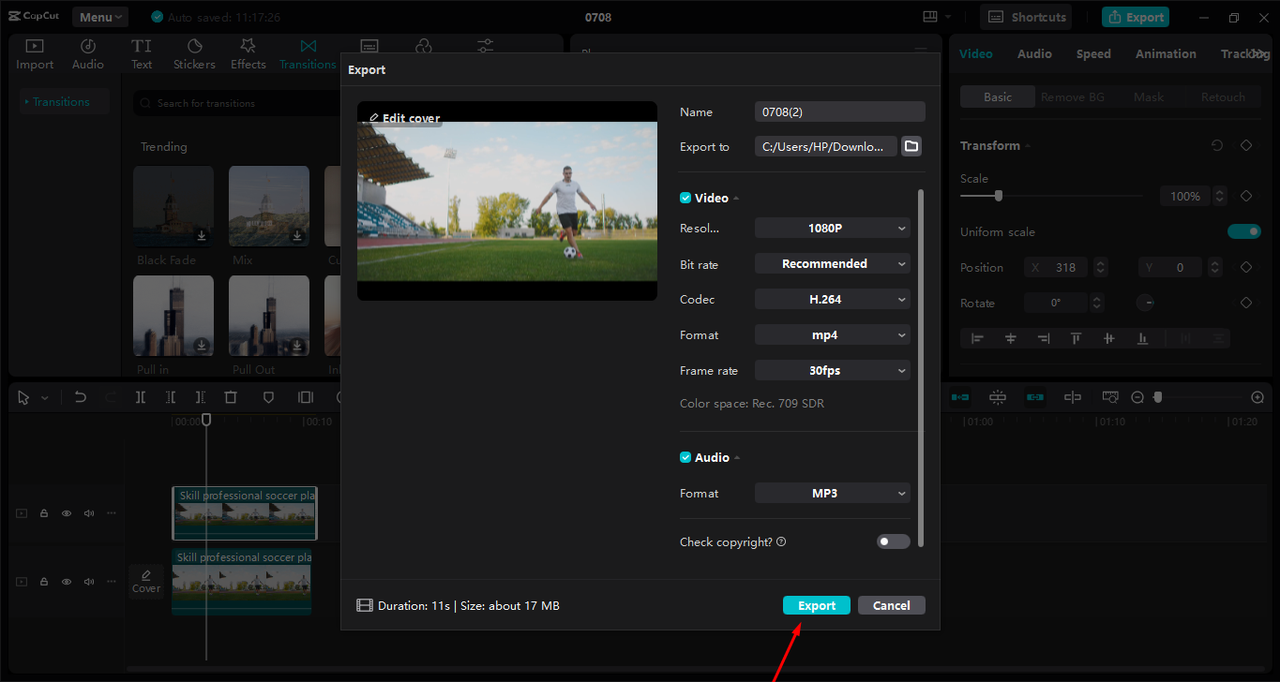
Task: Open the CapCut Menu dropdown
Action: tap(100, 17)
